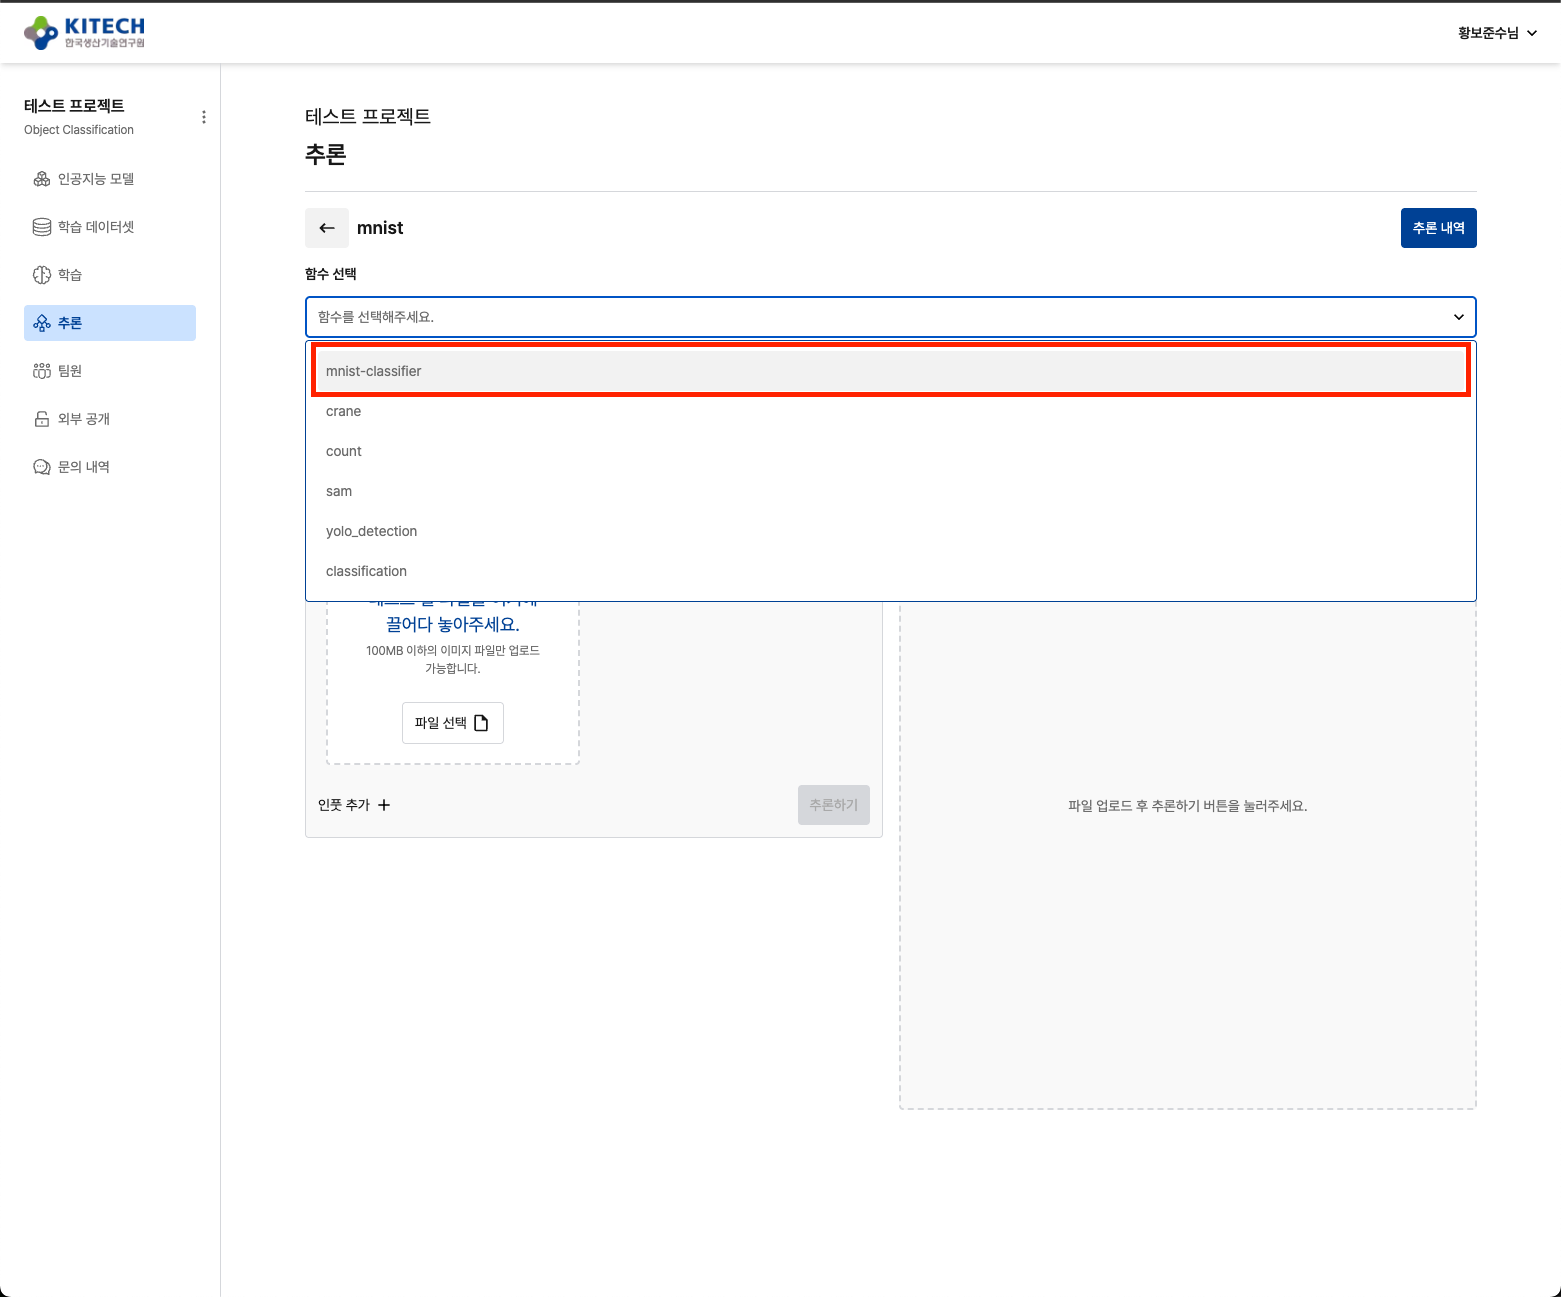The width and height of the screenshot is (1561, 1297).
Task: Select the crane function option
Action: point(343,411)
